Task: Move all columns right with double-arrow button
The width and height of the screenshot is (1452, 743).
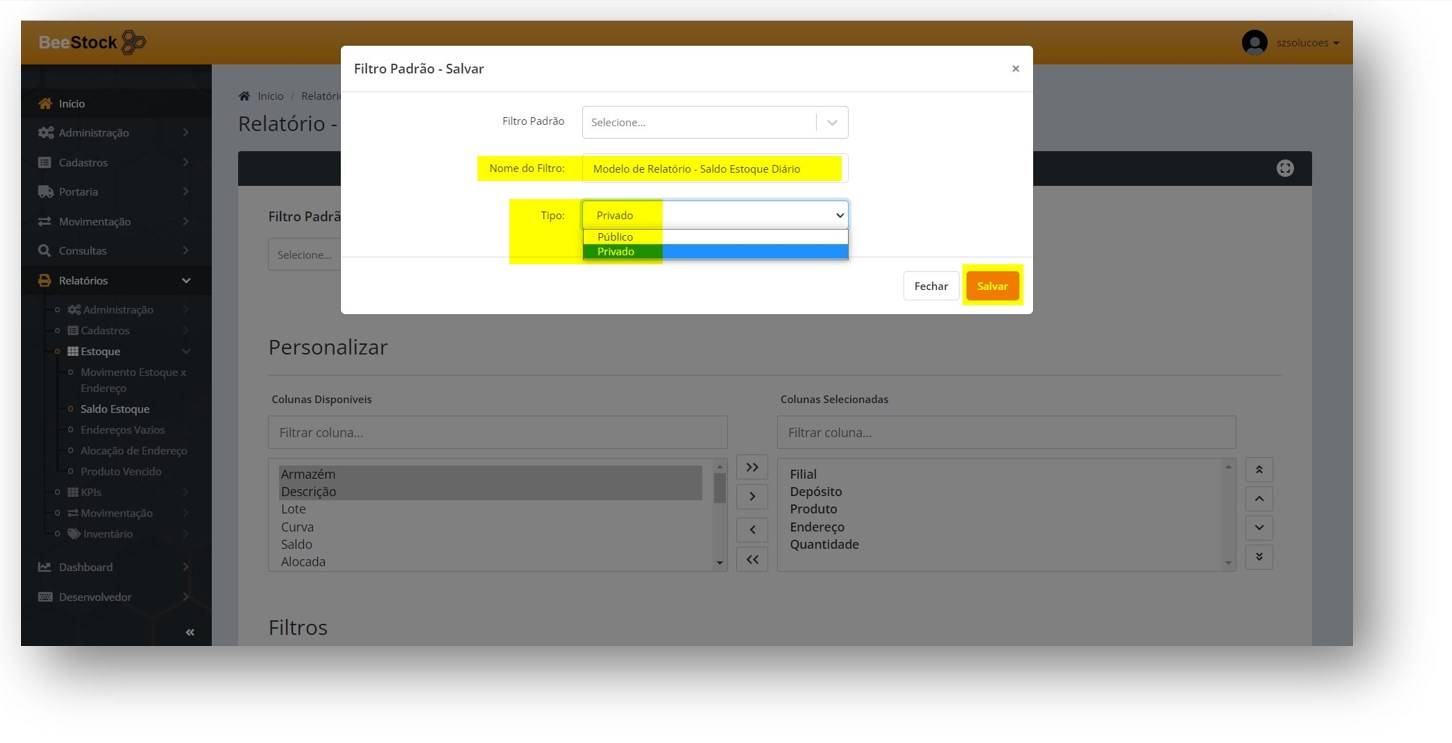Action: [752, 468]
